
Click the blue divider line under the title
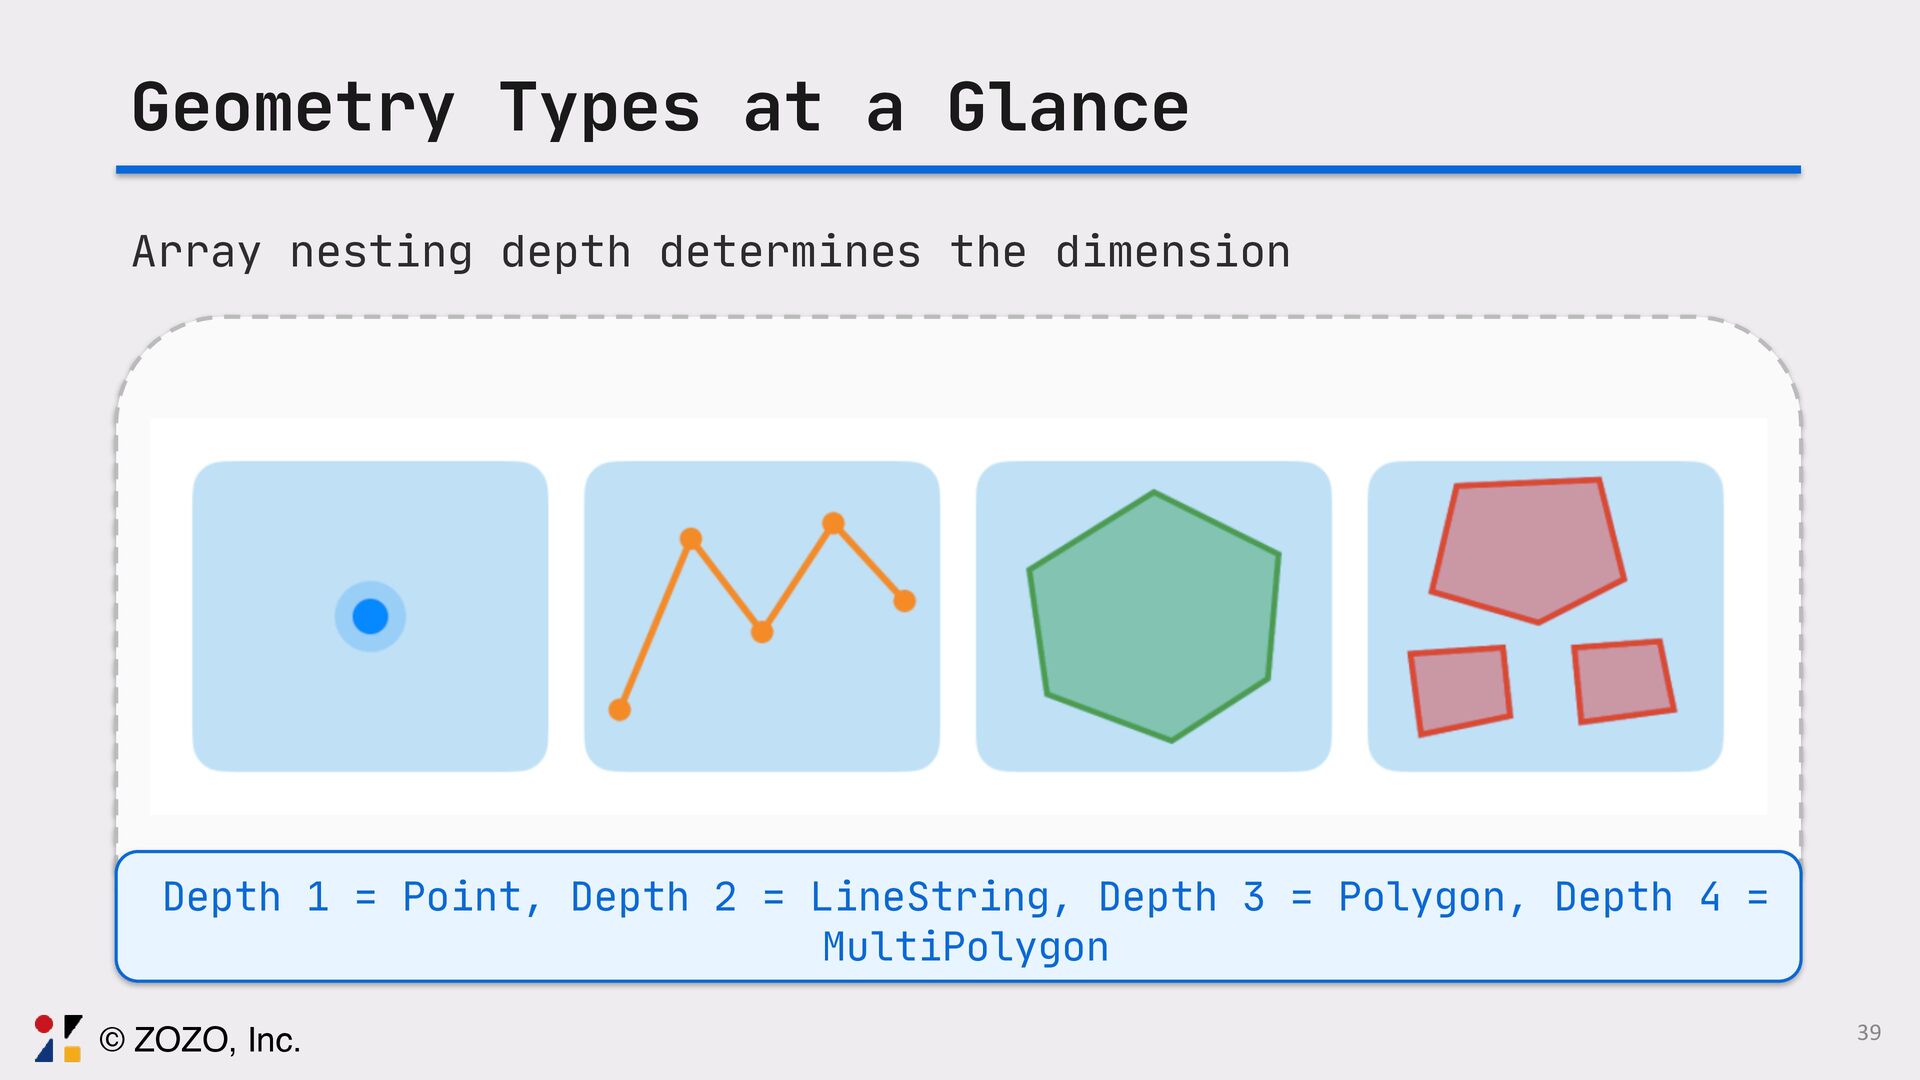tap(958, 170)
